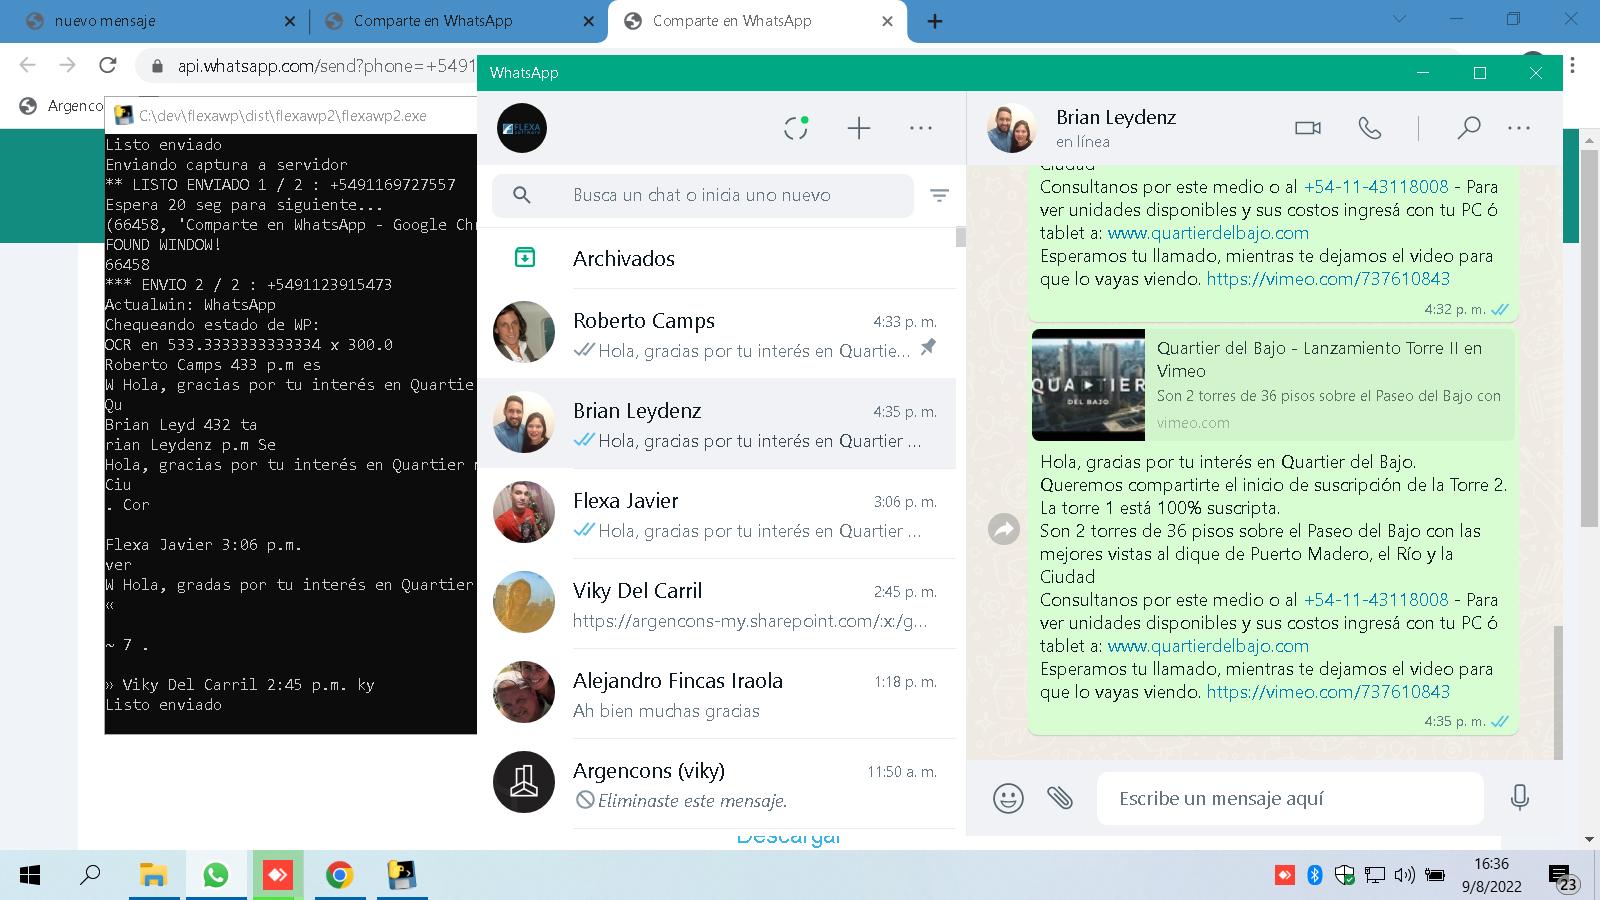Click the search chat input field
The height and width of the screenshot is (900, 1600).
point(702,195)
